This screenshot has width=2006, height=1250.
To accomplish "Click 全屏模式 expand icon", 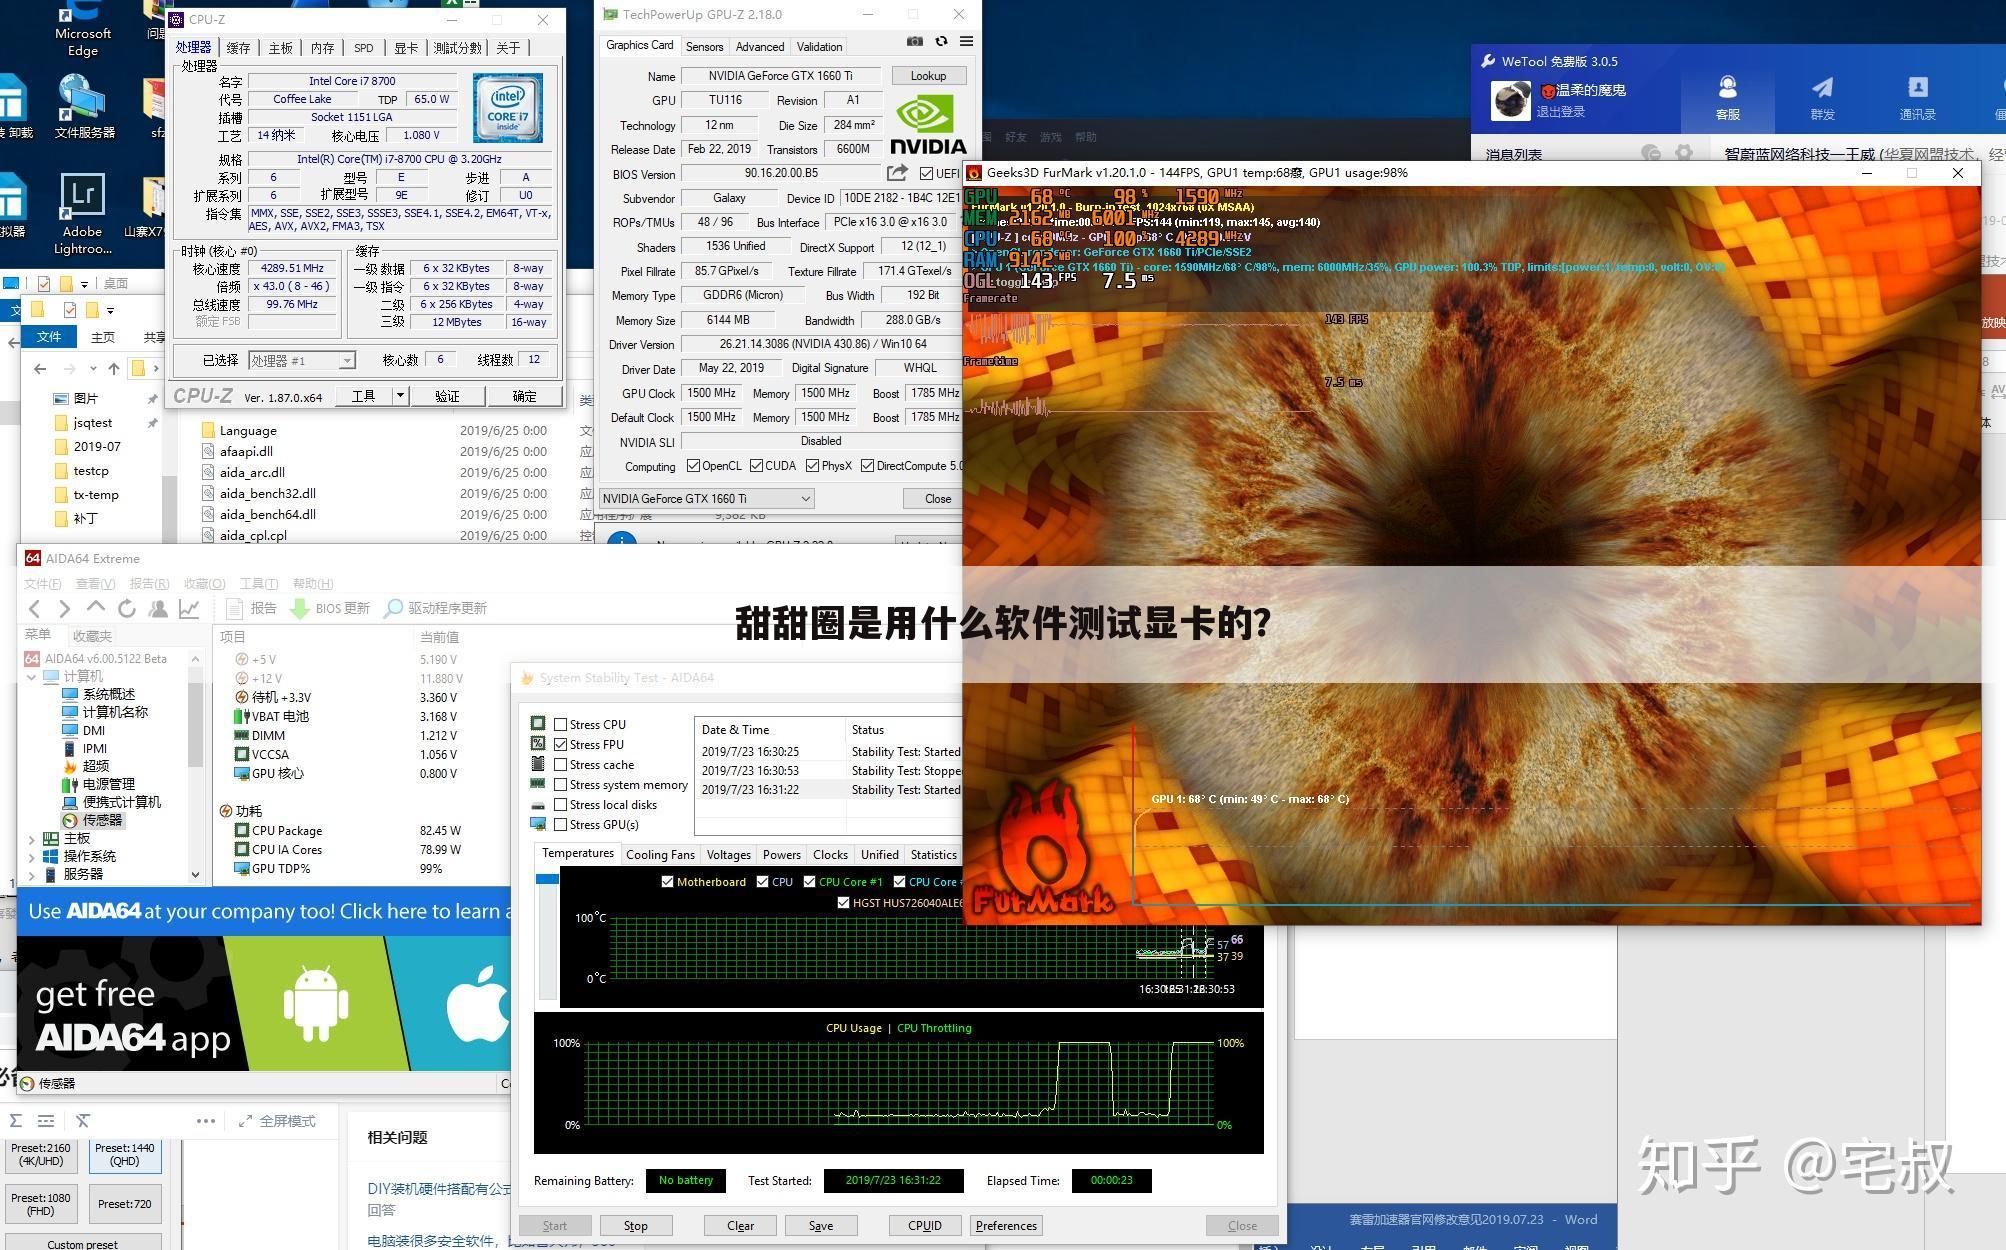I will tap(245, 1121).
